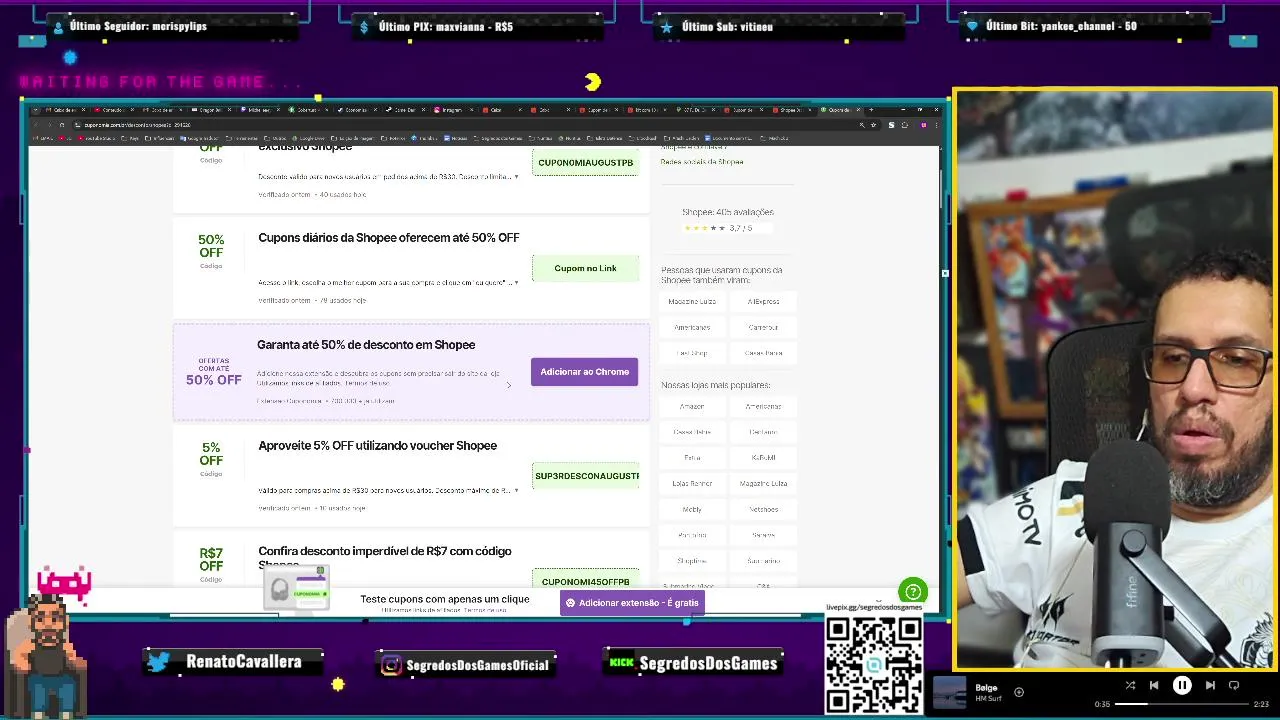Open Confira desconto imperdível de R$7 title

coord(385,558)
